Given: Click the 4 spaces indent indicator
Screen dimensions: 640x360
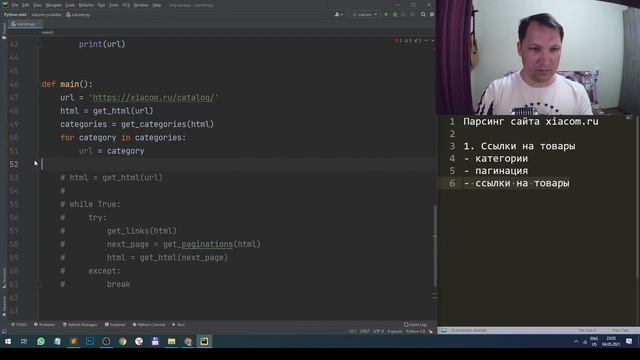Looking at the screenshot, I should (395, 331).
